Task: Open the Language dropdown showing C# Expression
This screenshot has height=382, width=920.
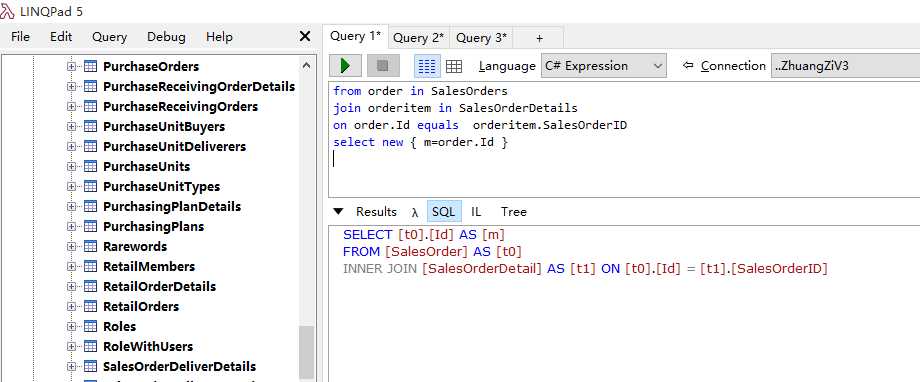Action: coord(604,66)
